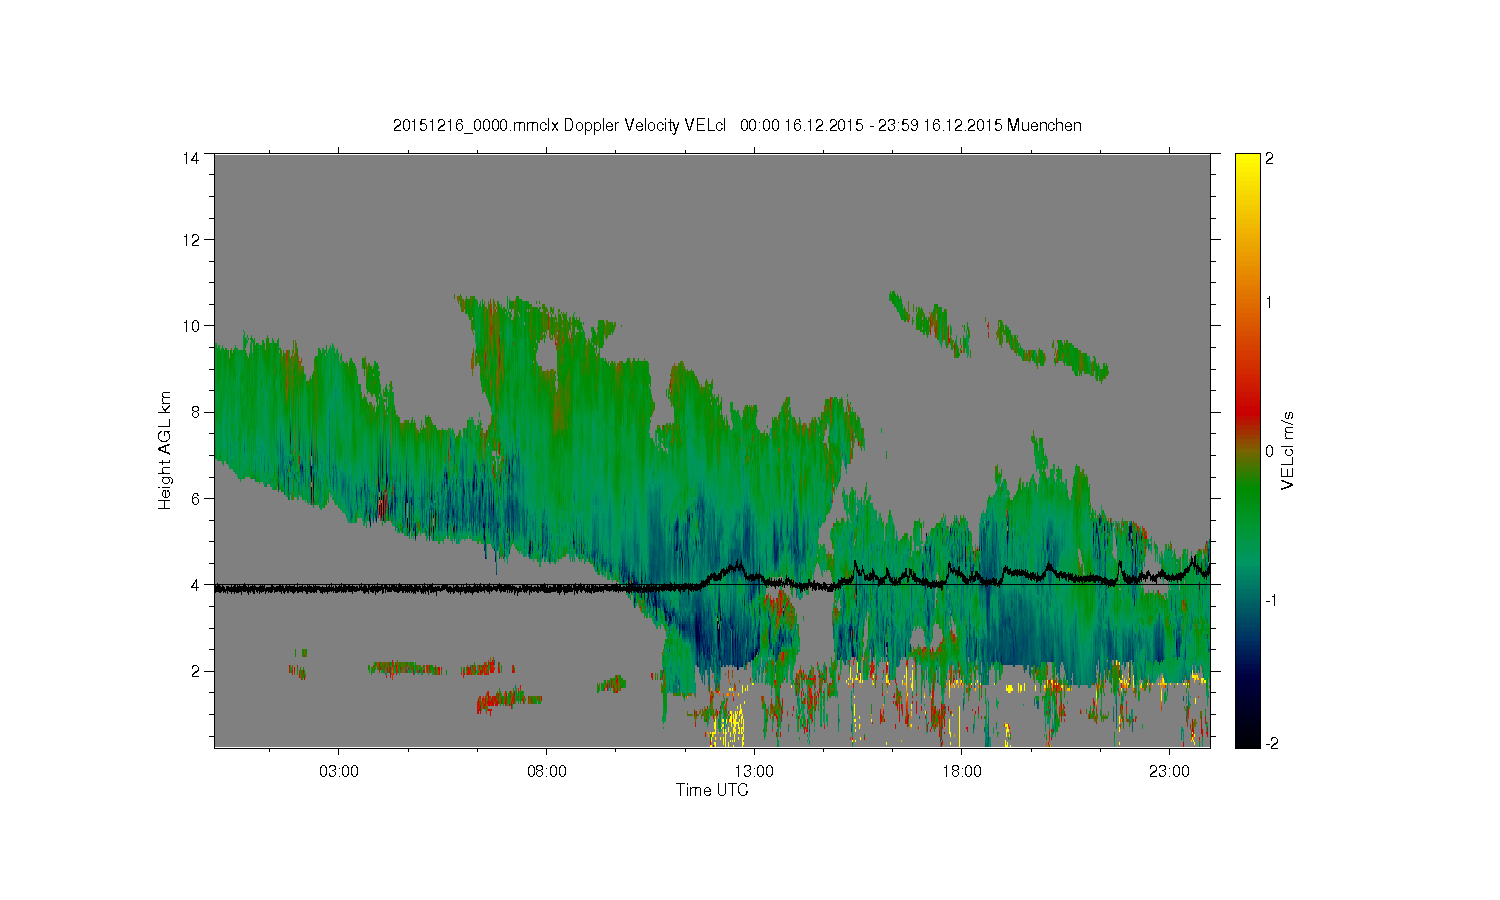Click the 08:00 time axis label

pos(547,772)
